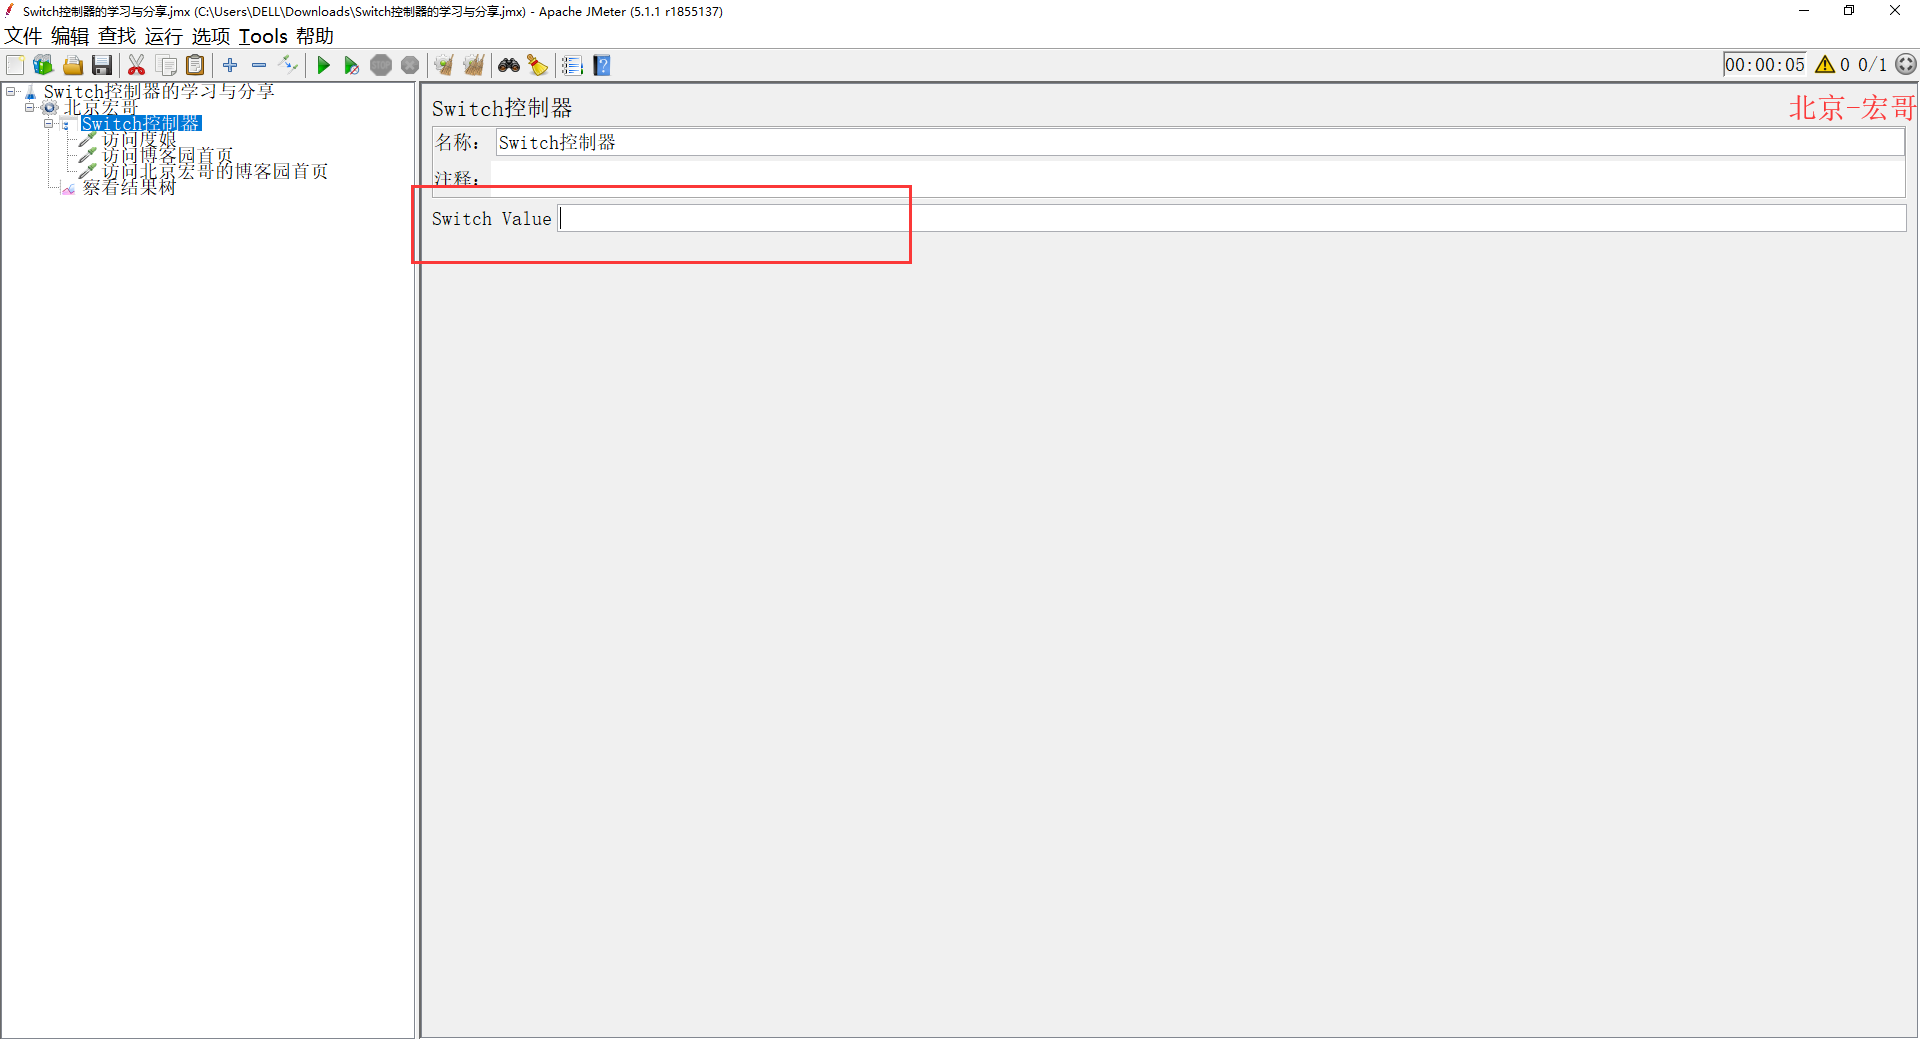Screen dimensions: 1920x1039
Task: Collapse the 北京宏哥 thread group node
Action: pyautogui.click(x=29, y=107)
